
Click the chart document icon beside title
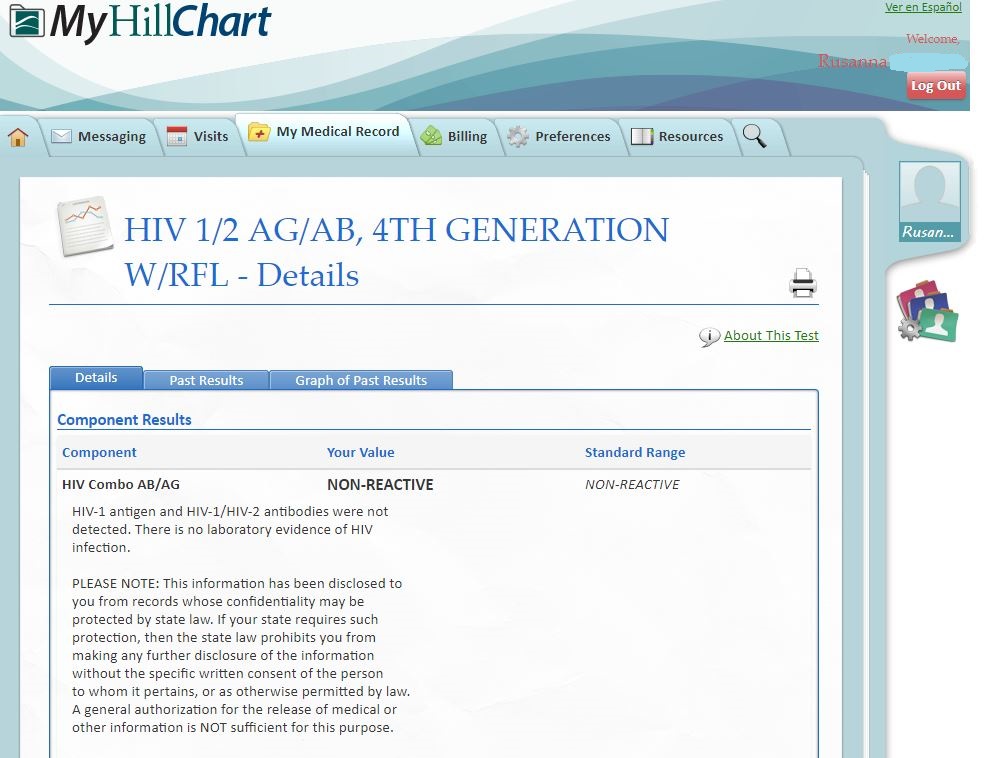click(x=84, y=224)
